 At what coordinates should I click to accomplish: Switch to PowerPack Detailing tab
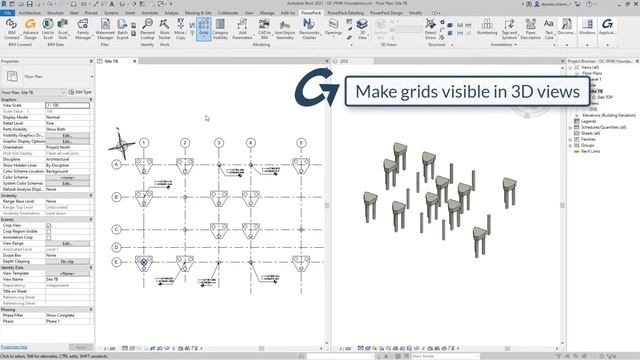[x=345, y=13]
